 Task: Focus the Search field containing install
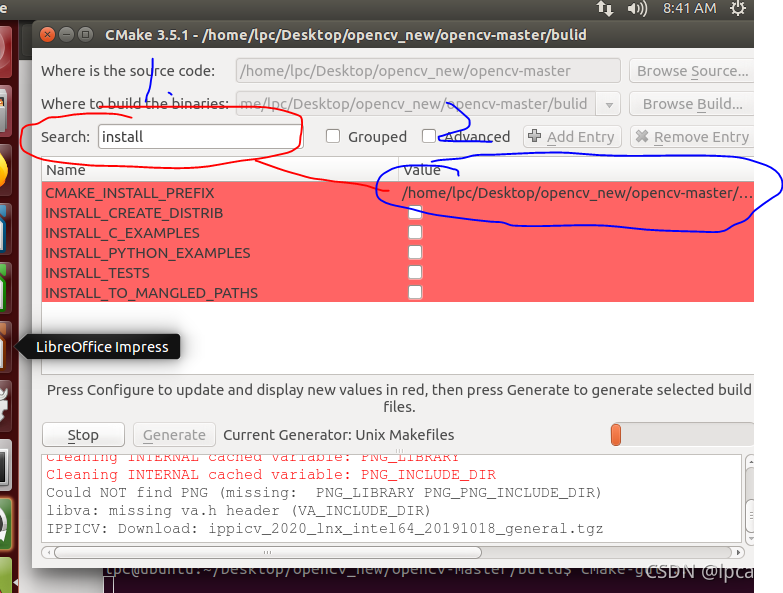(200, 137)
